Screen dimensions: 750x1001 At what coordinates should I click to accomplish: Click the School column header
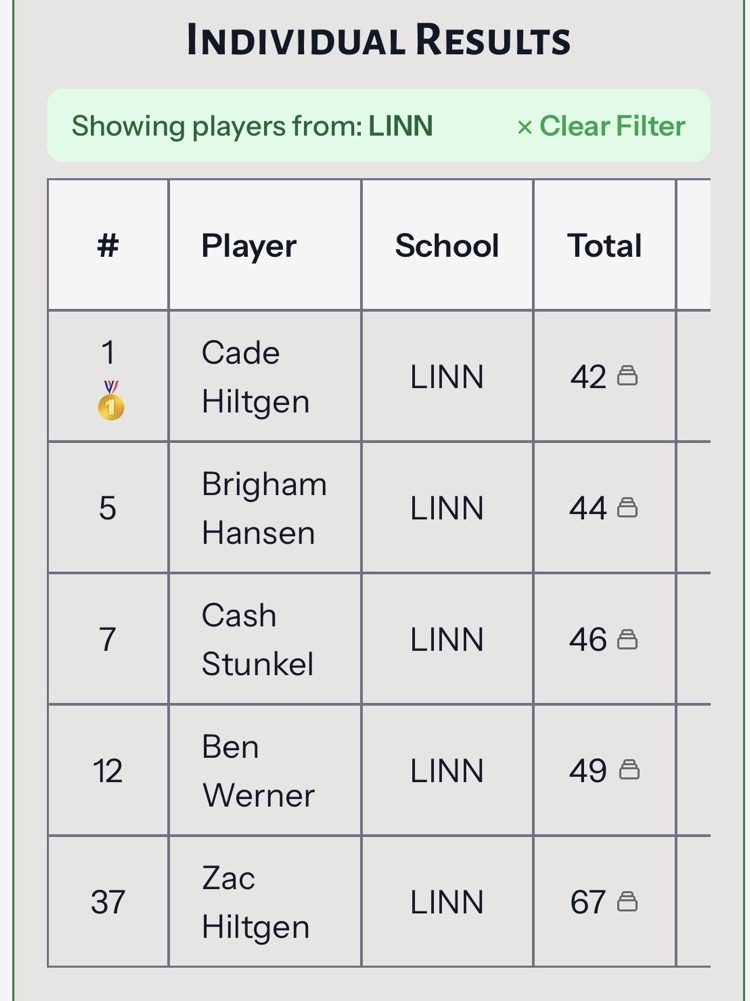(x=447, y=246)
